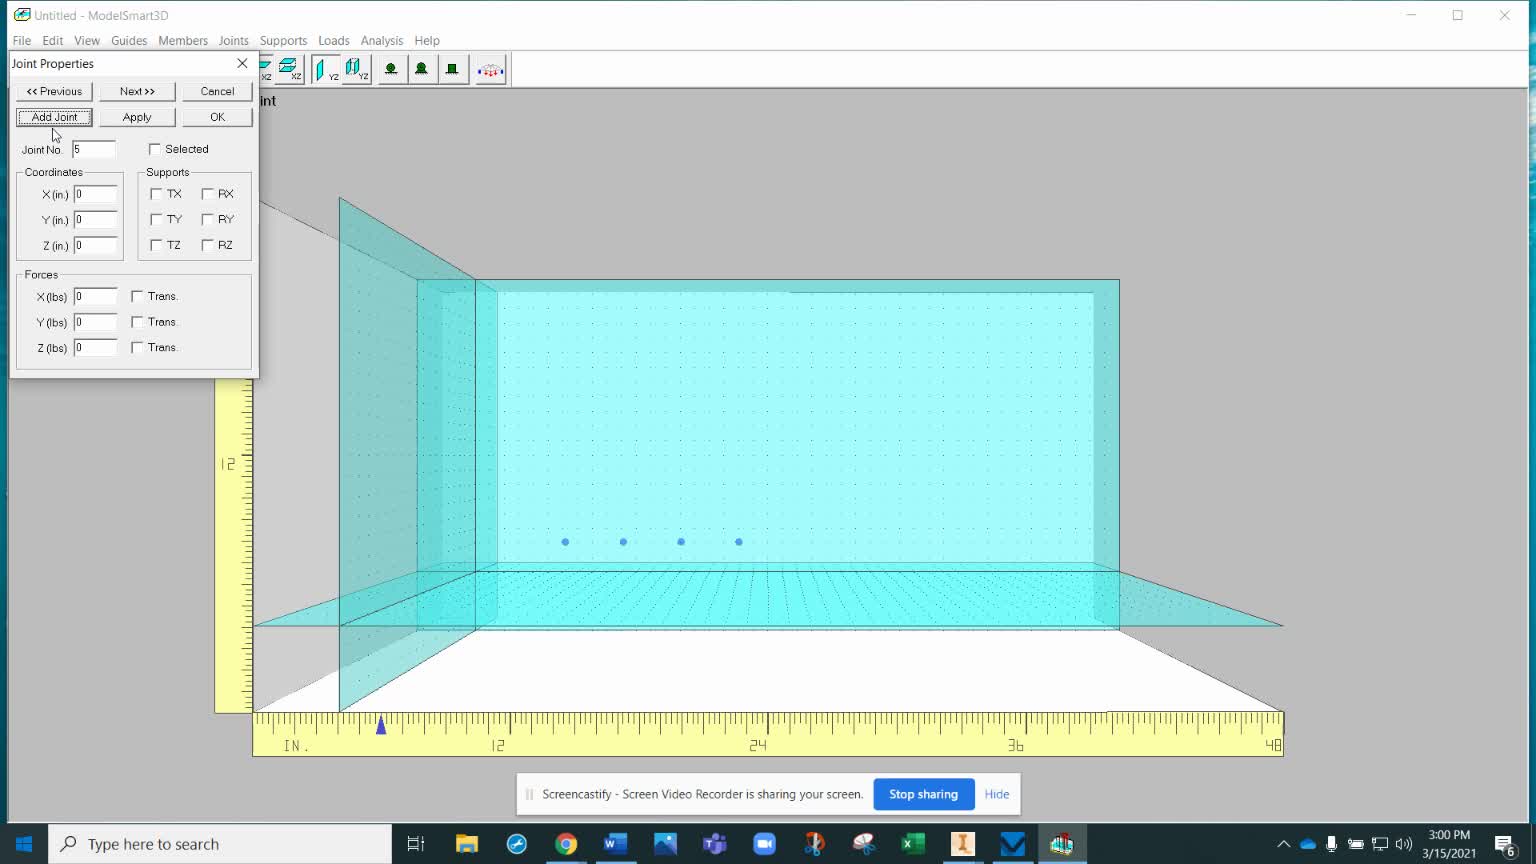Screen dimensions: 1536x864
Task: Check Trans. for the Y force
Action: pos(138,322)
